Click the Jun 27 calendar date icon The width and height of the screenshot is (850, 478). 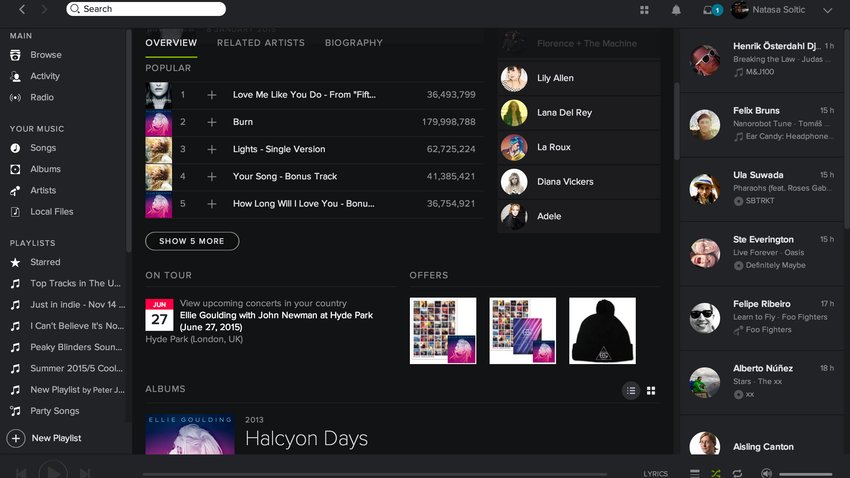pyautogui.click(x=159, y=315)
